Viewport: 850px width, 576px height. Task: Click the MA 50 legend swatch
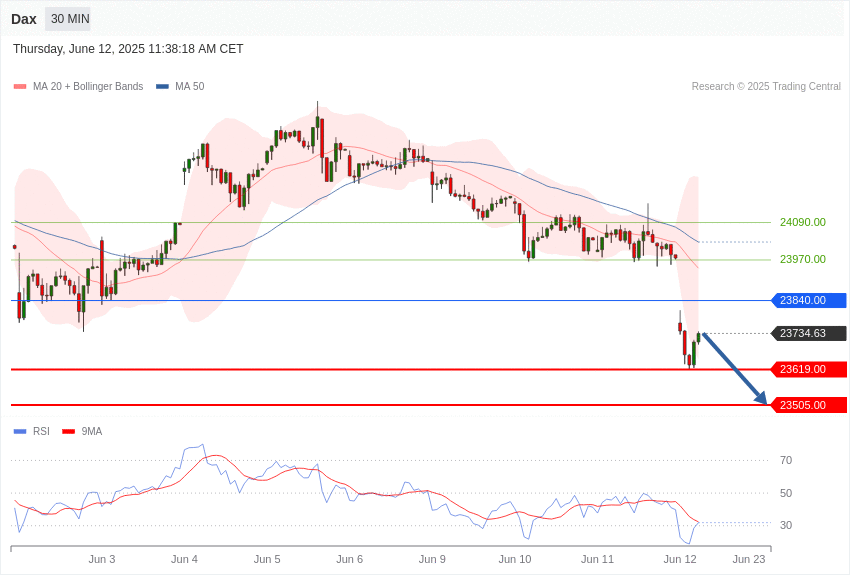click(162, 87)
